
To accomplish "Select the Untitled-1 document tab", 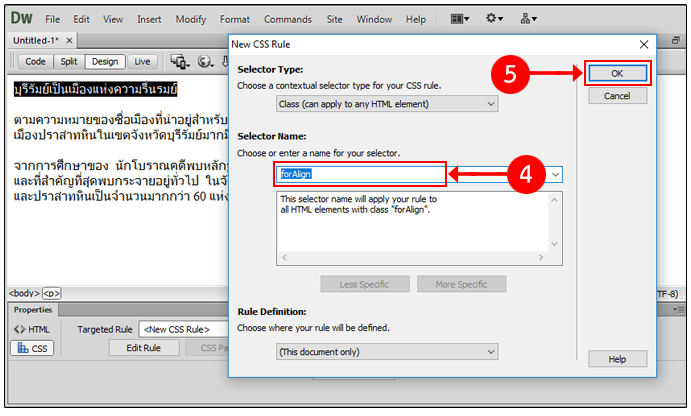I will coord(35,40).
